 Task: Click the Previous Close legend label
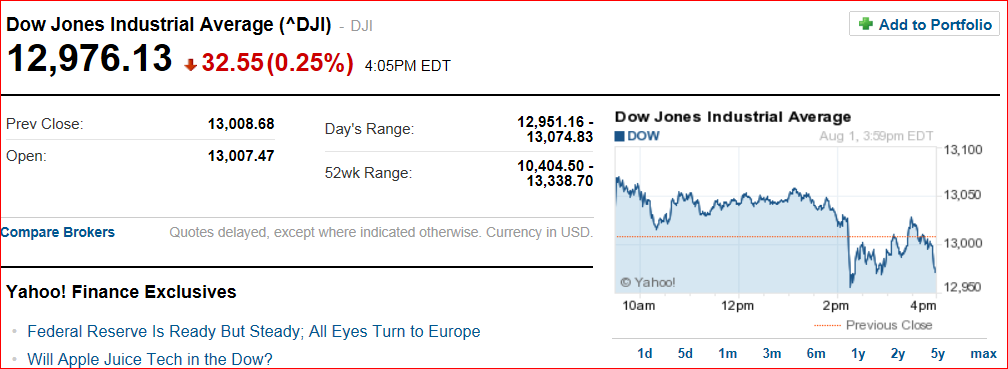point(888,325)
